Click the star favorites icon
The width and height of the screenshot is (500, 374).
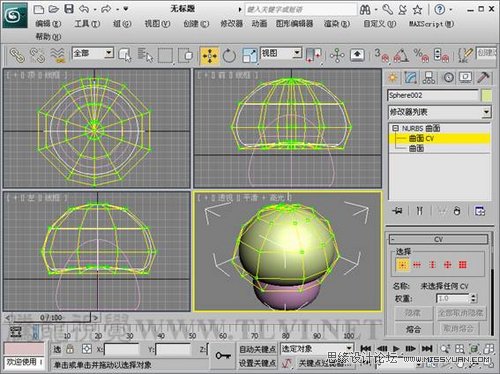tap(417, 10)
